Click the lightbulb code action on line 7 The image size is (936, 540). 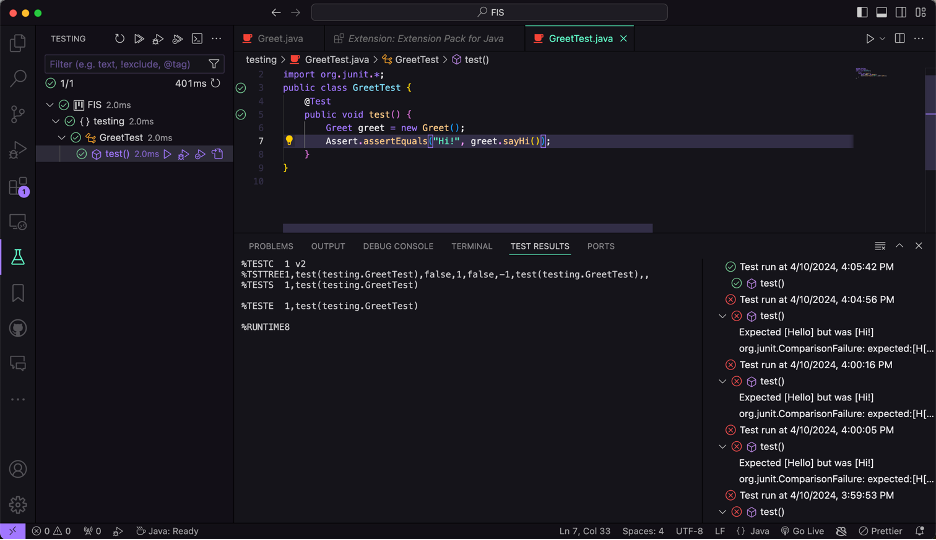(x=289, y=140)
